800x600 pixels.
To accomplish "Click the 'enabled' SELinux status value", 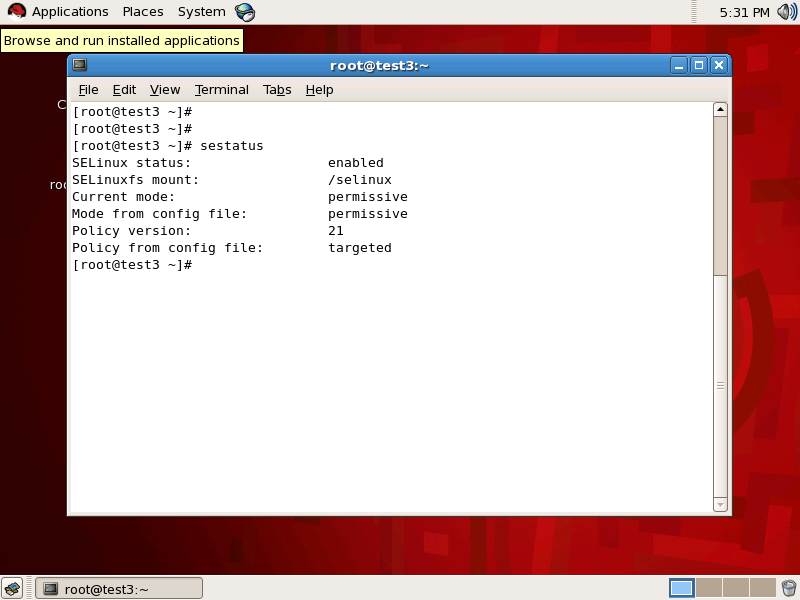I will (356, 163).
